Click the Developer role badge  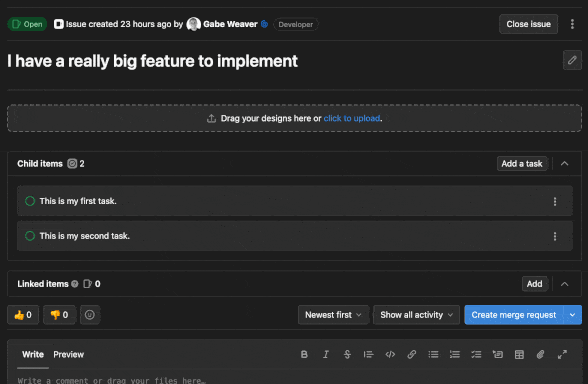tap(296, 24)
